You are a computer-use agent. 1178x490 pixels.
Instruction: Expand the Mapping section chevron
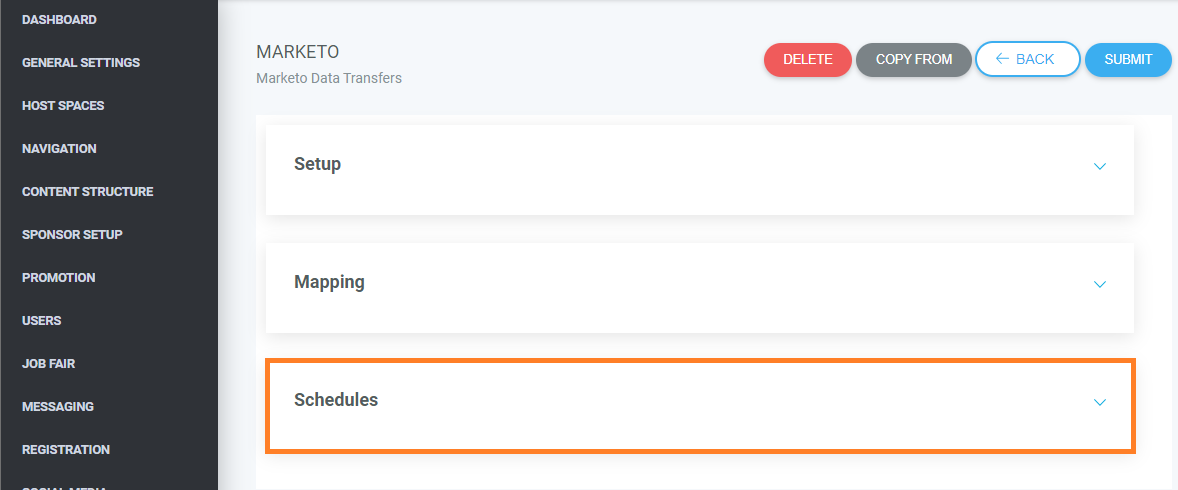click(x=1100, y=284)
